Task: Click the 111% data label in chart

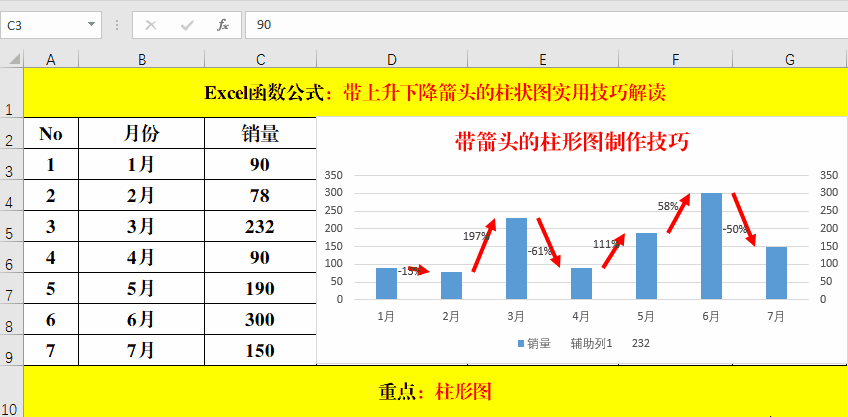Action: [x=606, y=244]
